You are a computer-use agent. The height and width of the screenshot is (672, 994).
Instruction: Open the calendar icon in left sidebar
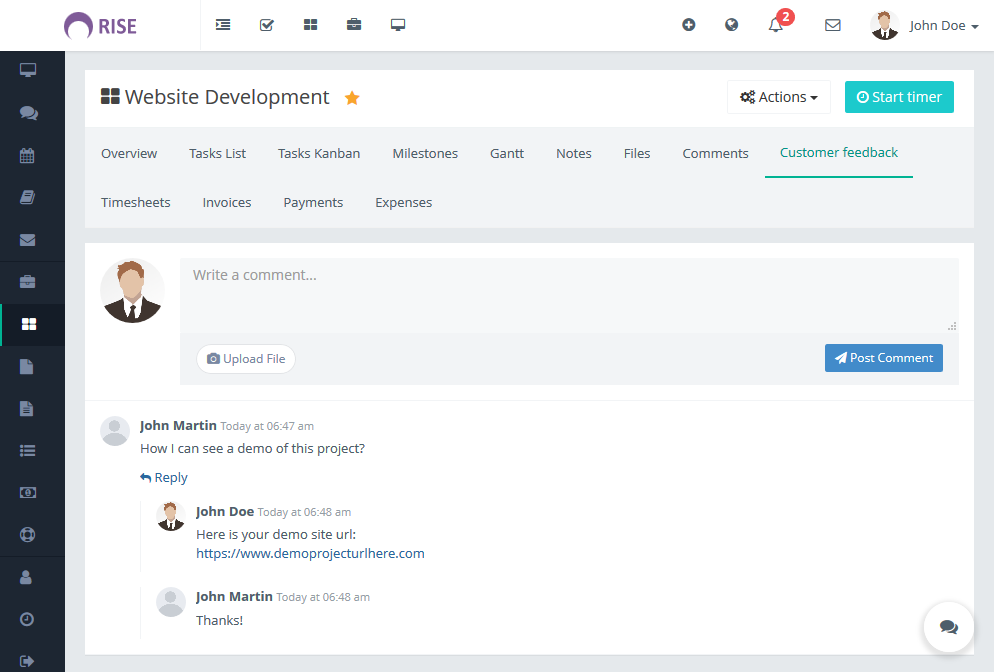click(x=28, y=155)
